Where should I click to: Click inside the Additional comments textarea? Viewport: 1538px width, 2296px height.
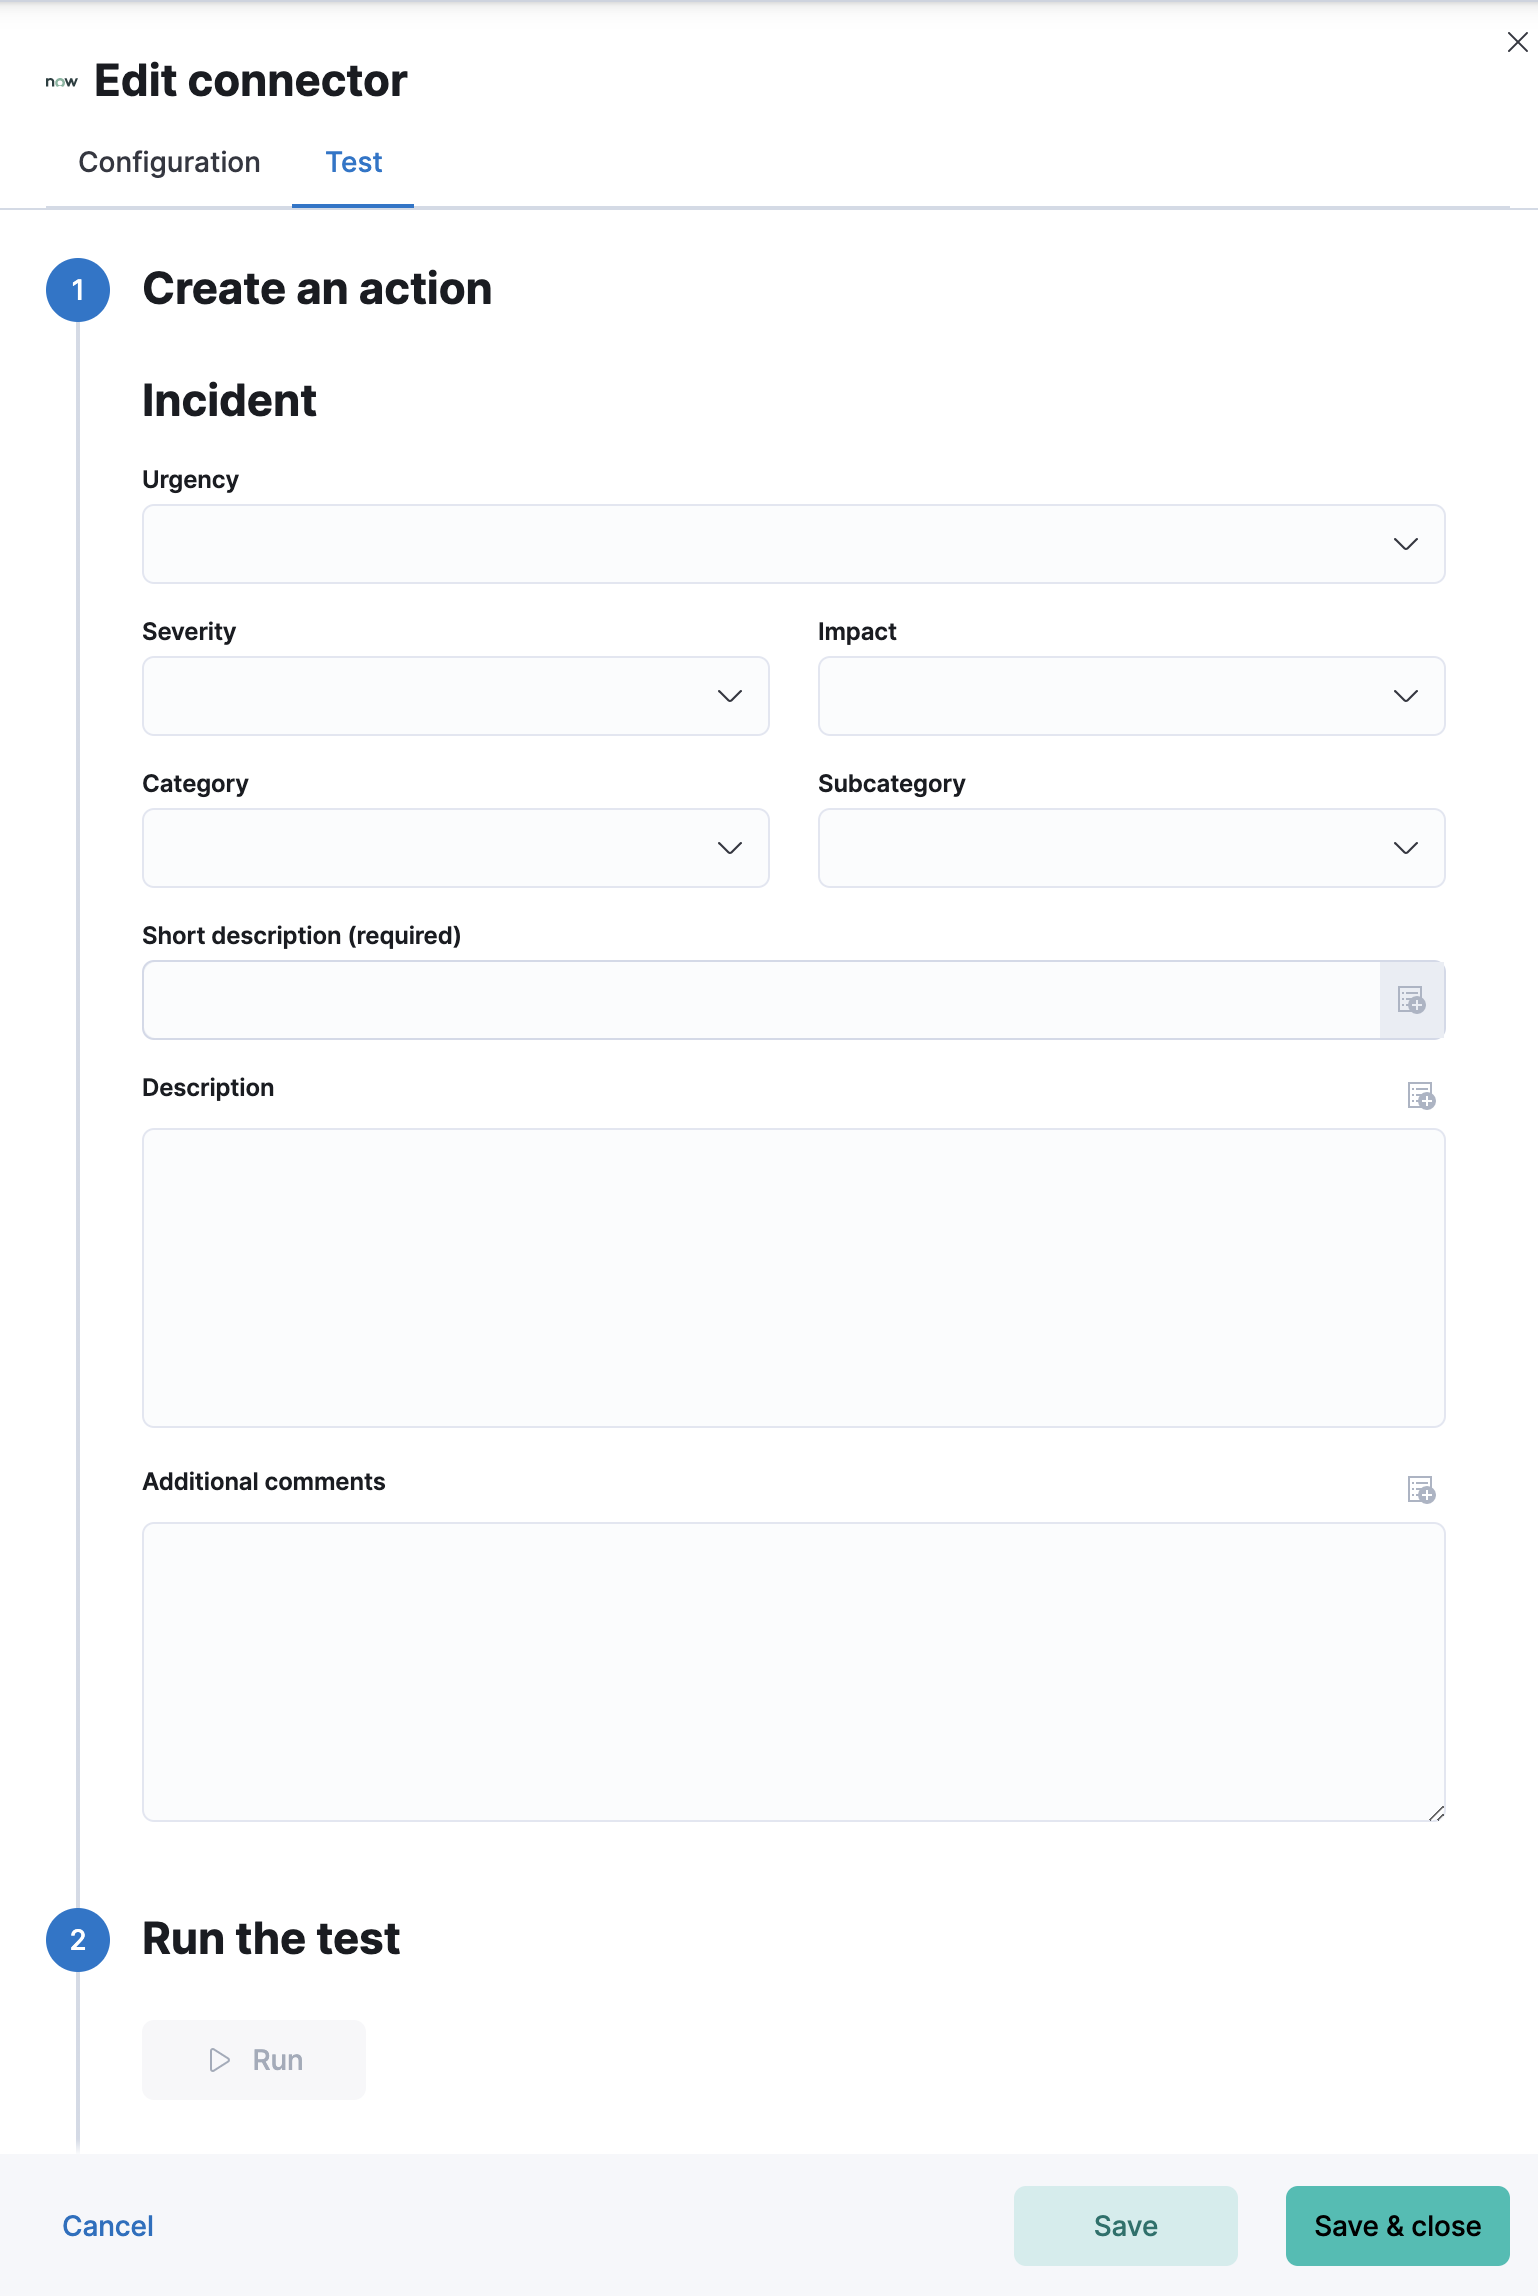click(793, 1672)
